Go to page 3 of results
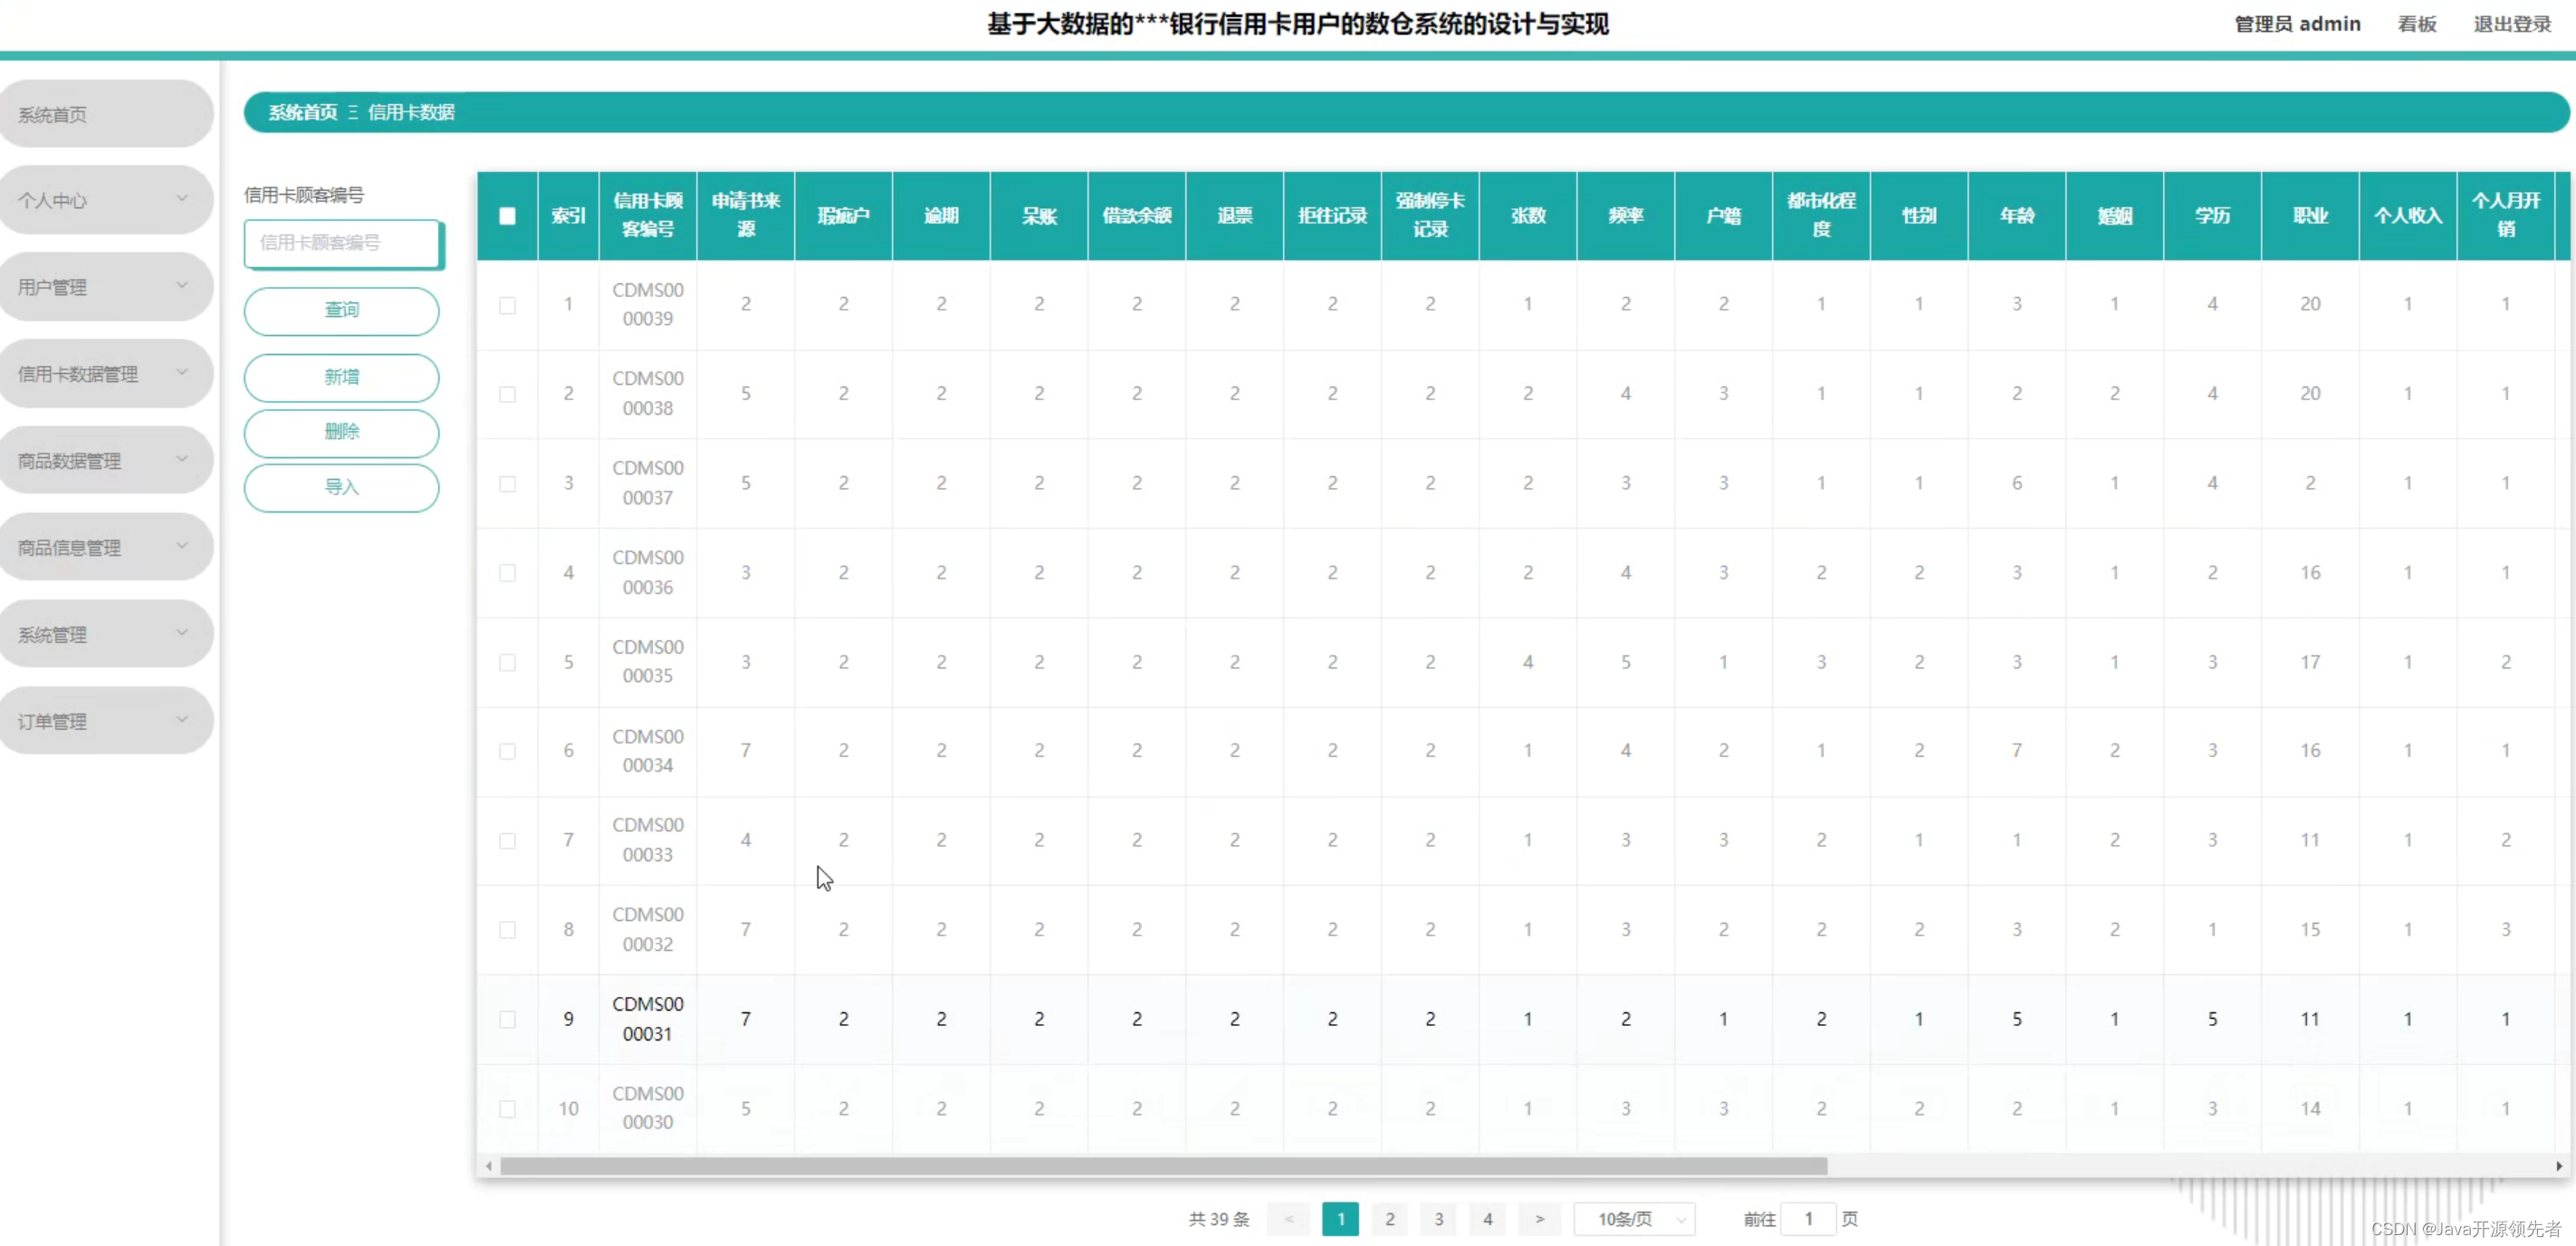This screenshot has height=1246, width=2576. coord(1438,1219)
